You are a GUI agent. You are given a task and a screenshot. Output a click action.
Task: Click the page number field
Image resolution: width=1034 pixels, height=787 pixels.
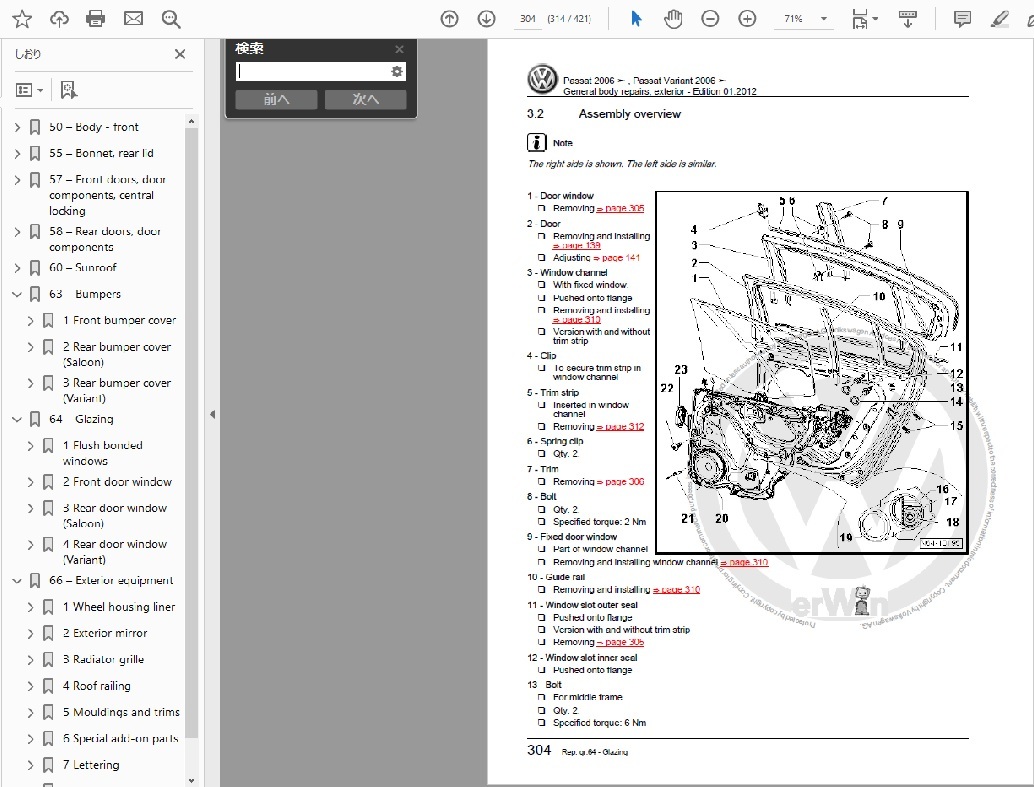pyautogui.click(x=528, y=19)
